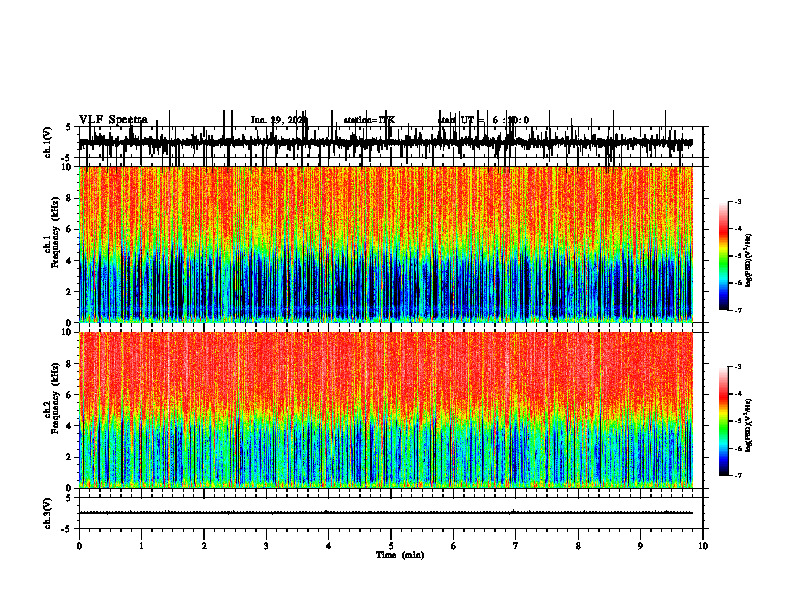
Task: Click the time axis tick label "3"
Action: pos(266,546)
